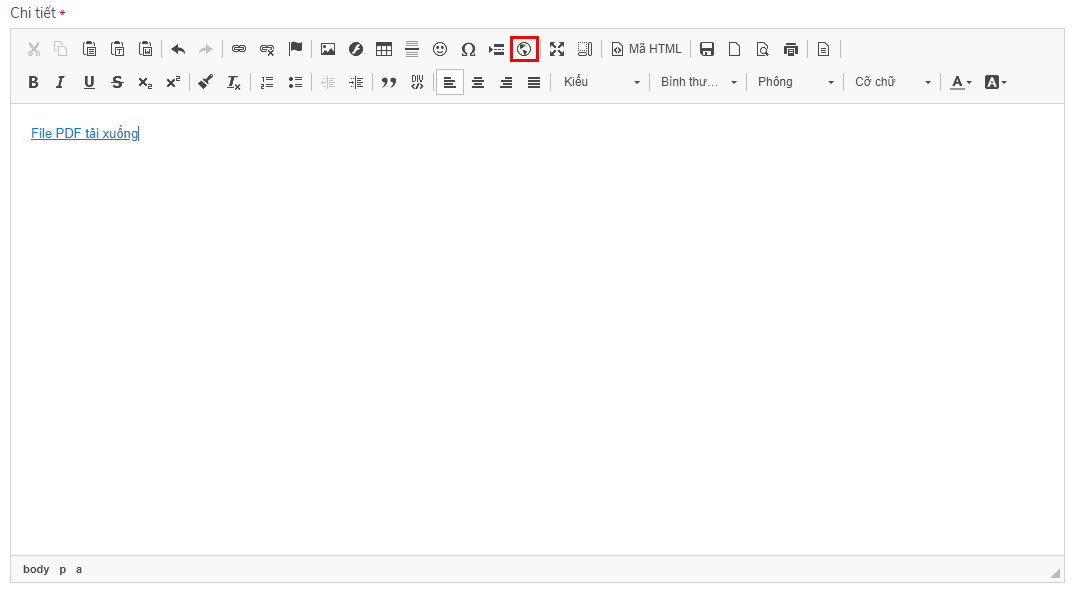This screenshot has width=1076, height=591.
Task: Maximize the editor to full screen
Action: (x=557, y=49)
